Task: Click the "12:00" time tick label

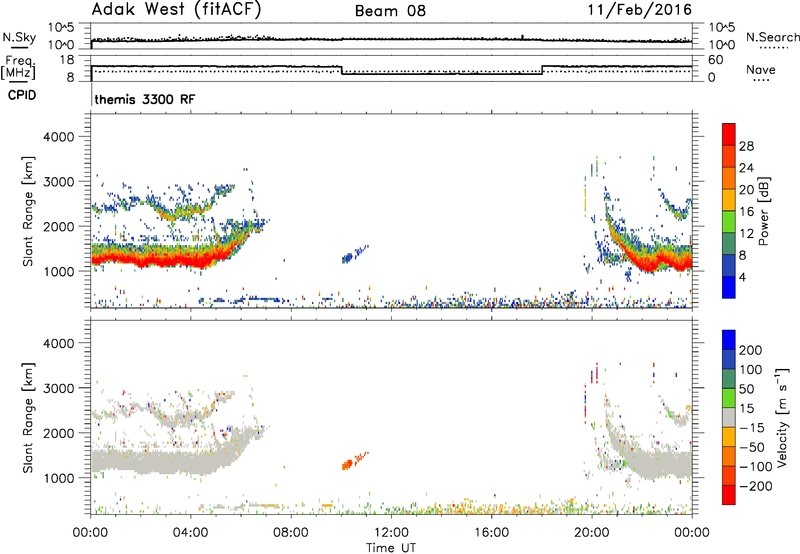Action: tap(391, 533)
